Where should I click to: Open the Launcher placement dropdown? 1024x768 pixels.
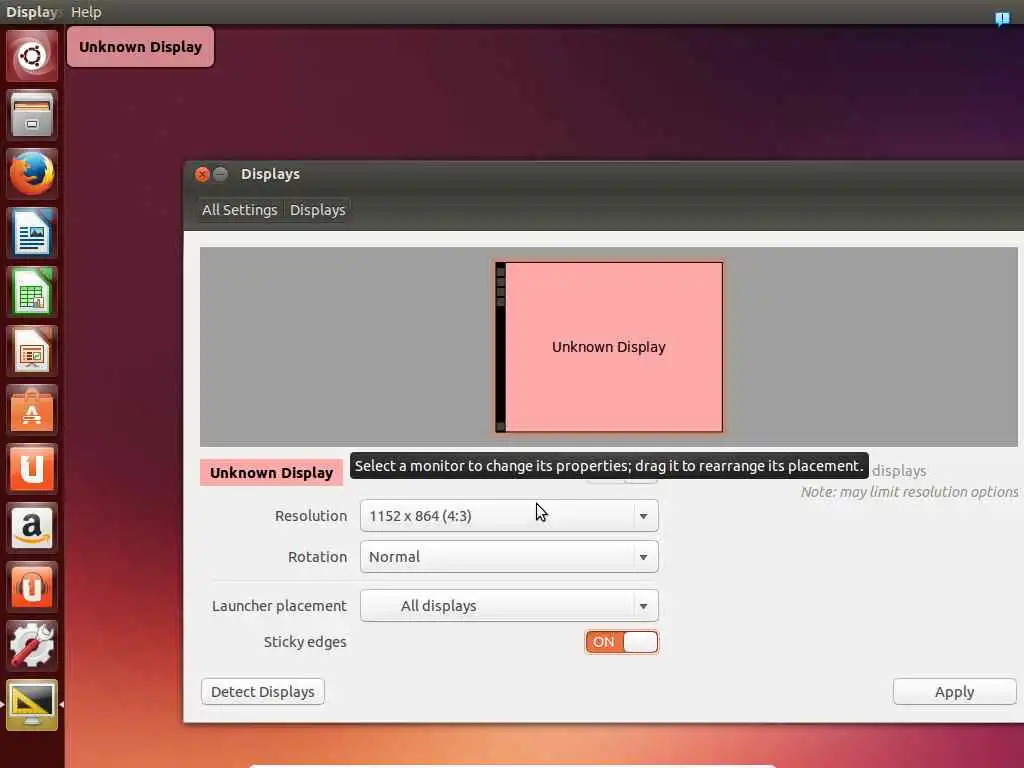click(509, 606)
